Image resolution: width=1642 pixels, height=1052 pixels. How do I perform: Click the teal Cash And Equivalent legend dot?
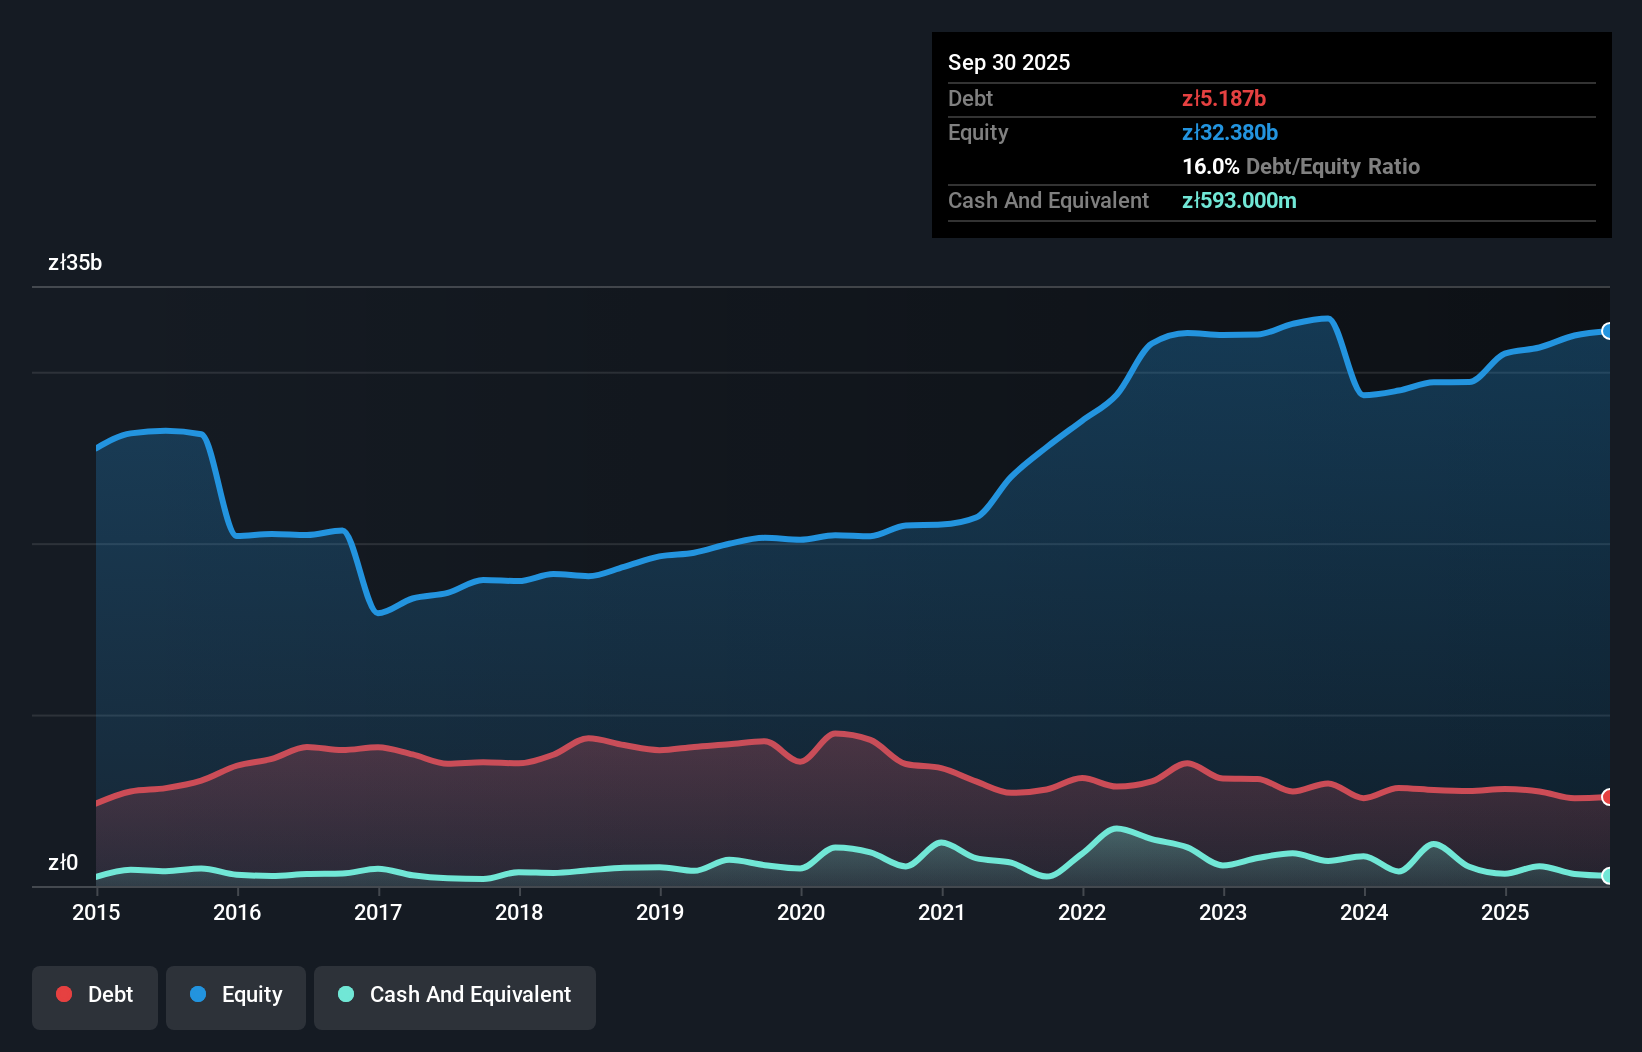[345, 994]
